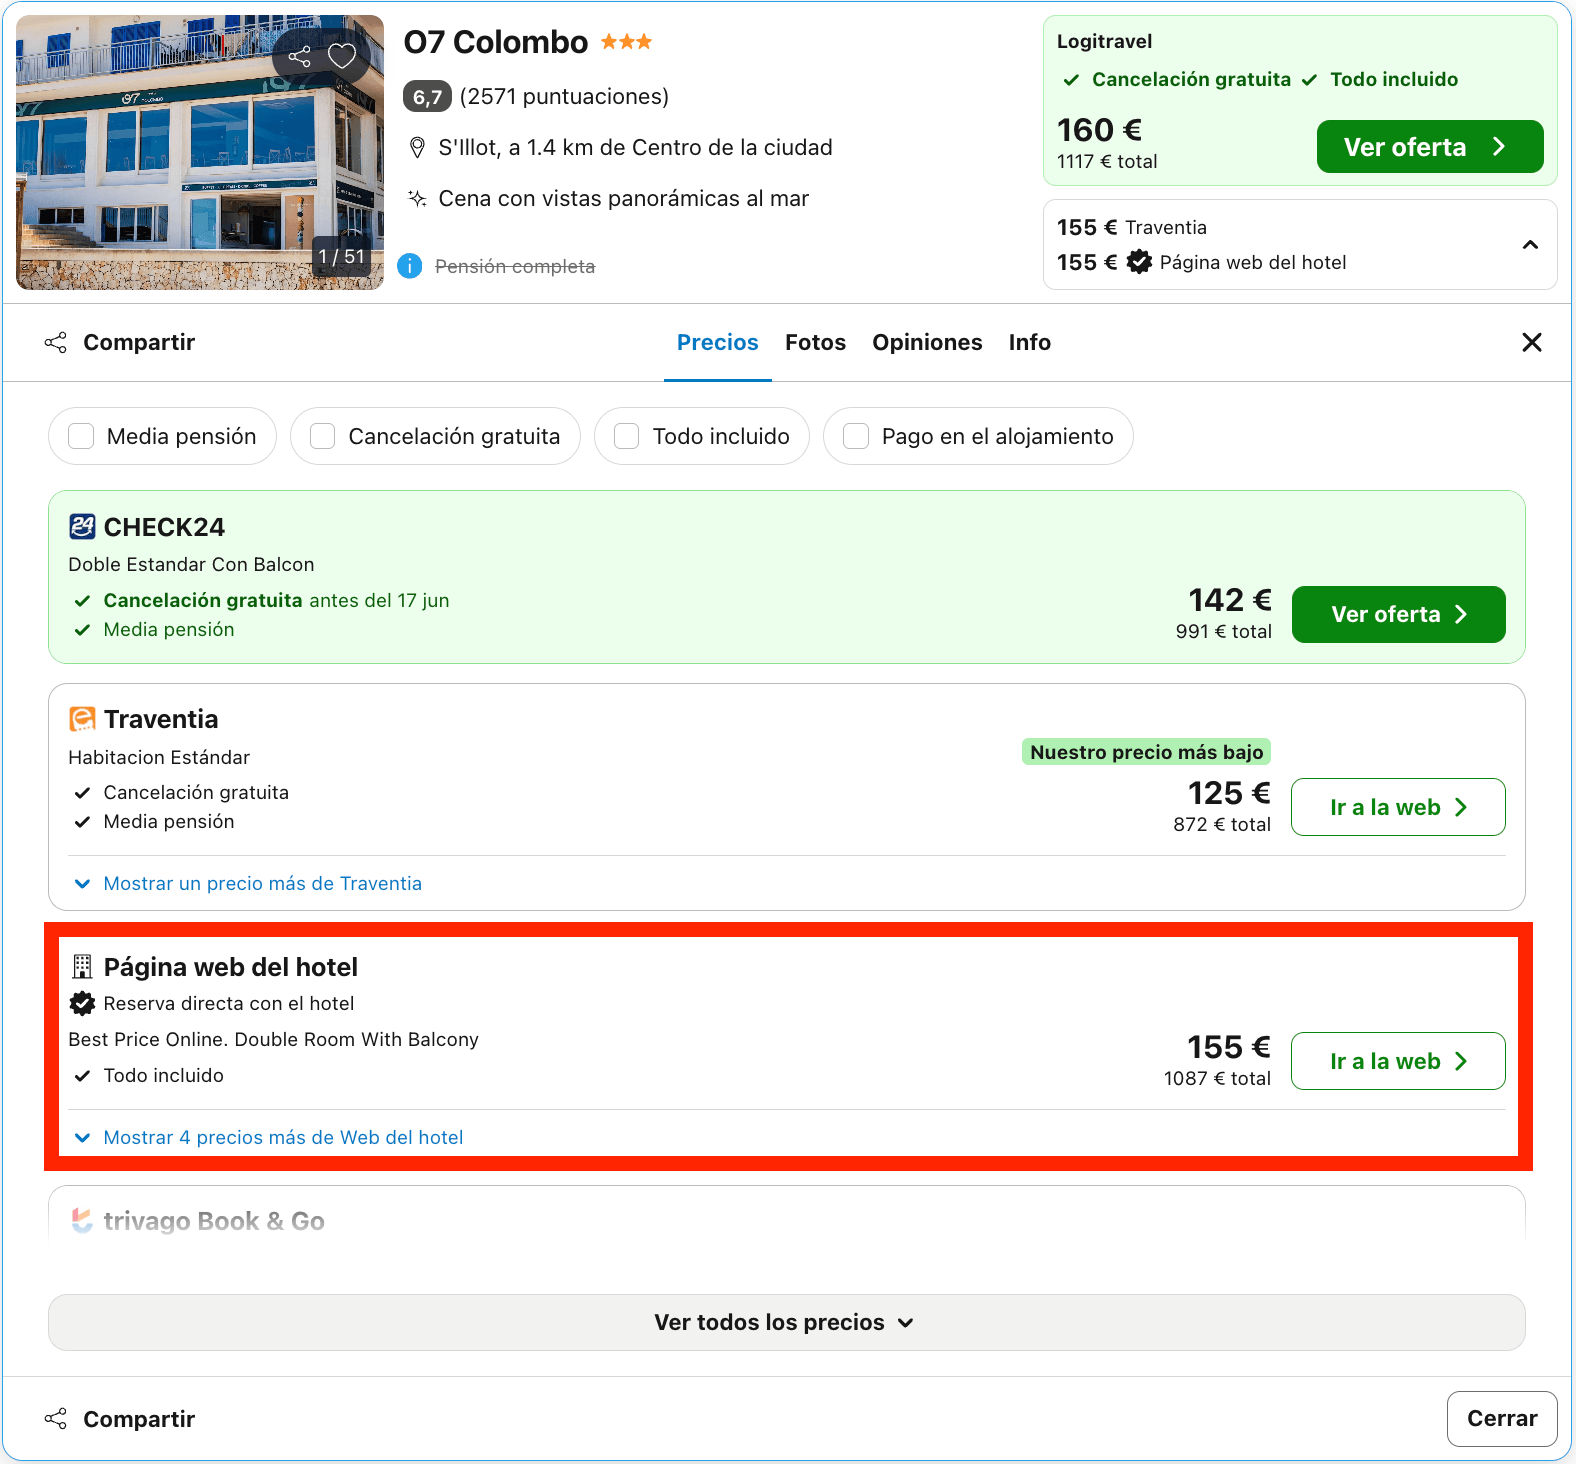Enable the Cancelación gratuita filter checkbox
The image size is (1576, 1464).
point(323,436)
